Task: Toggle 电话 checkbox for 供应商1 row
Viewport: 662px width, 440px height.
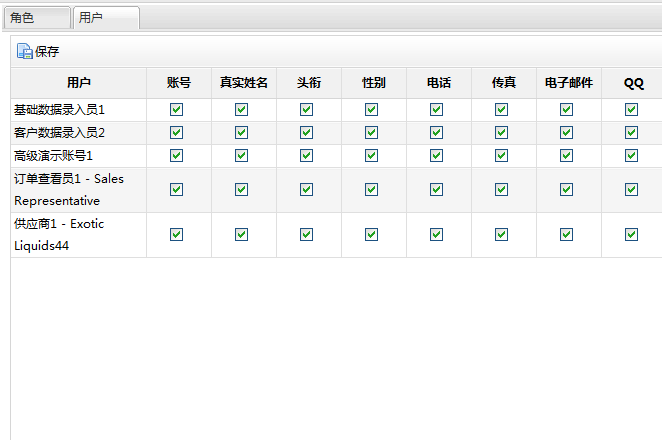Action: [437, 234]
